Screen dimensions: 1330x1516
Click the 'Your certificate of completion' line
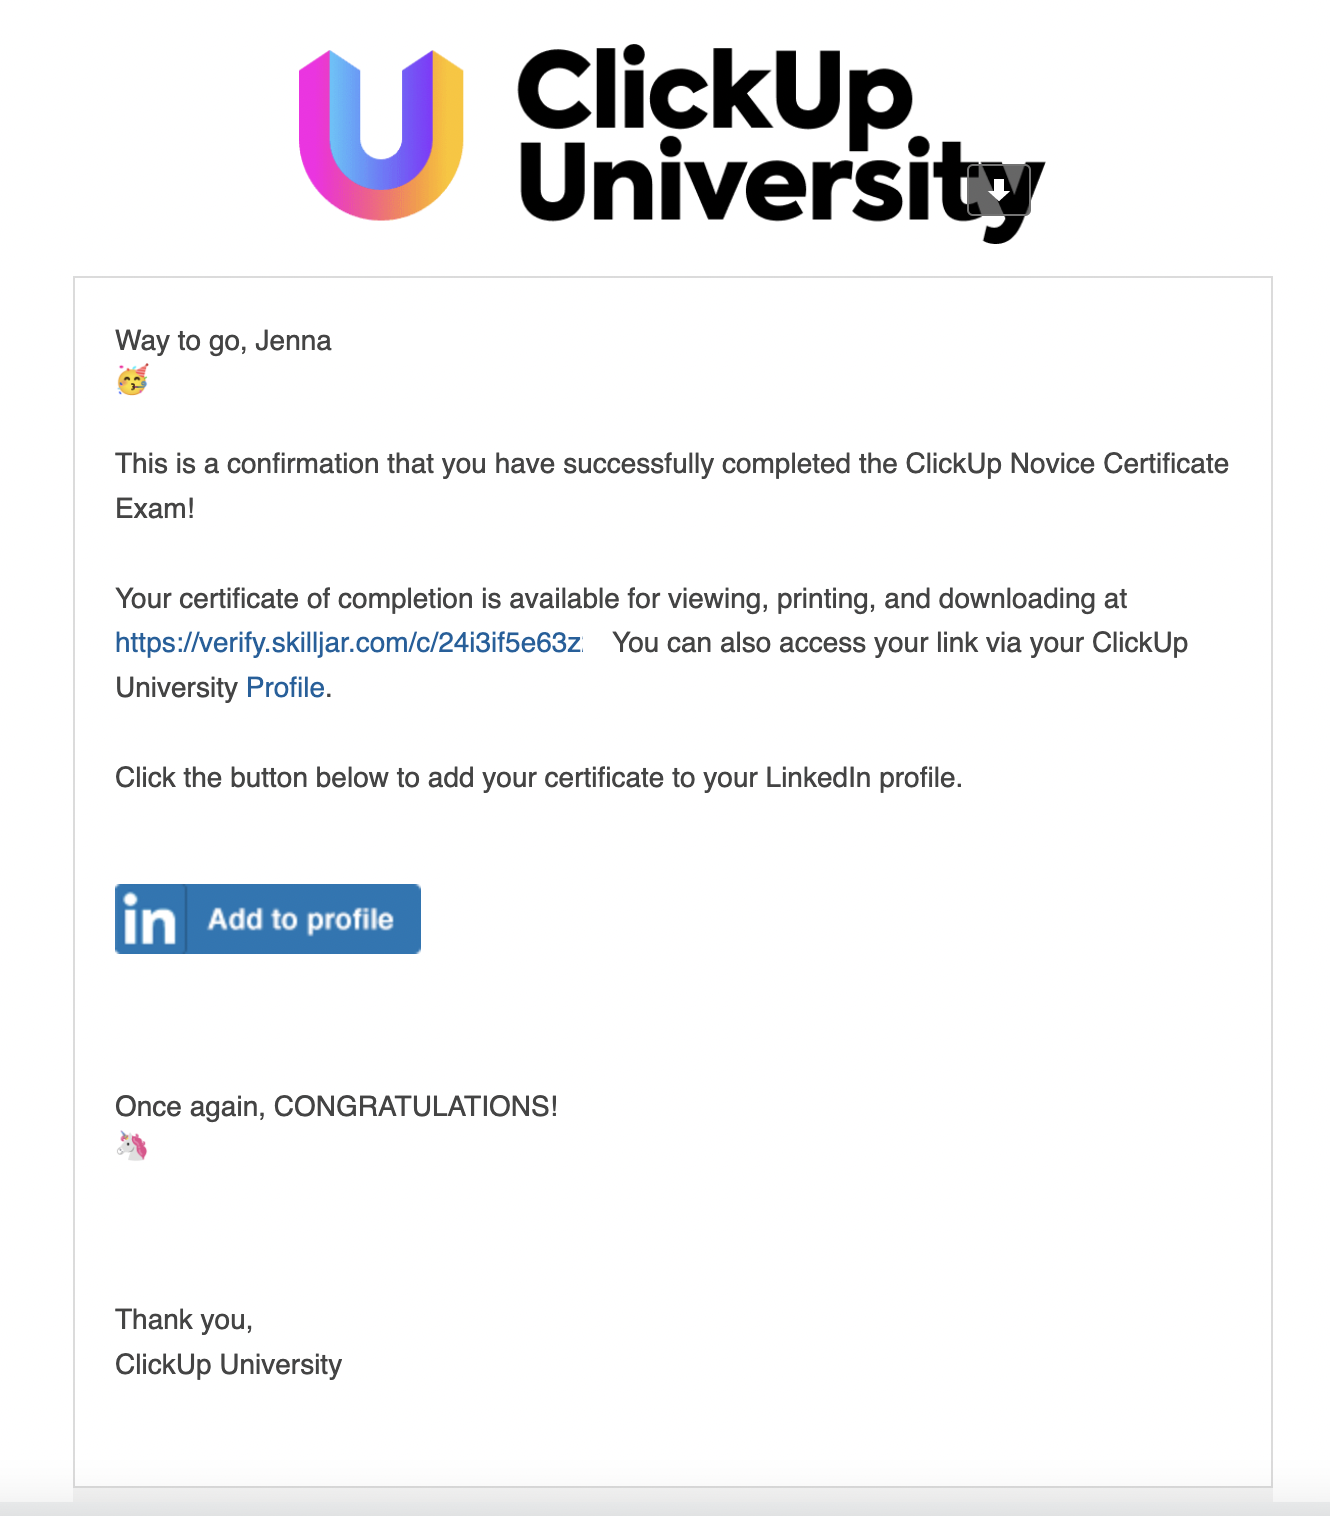[x=620, y=599]
